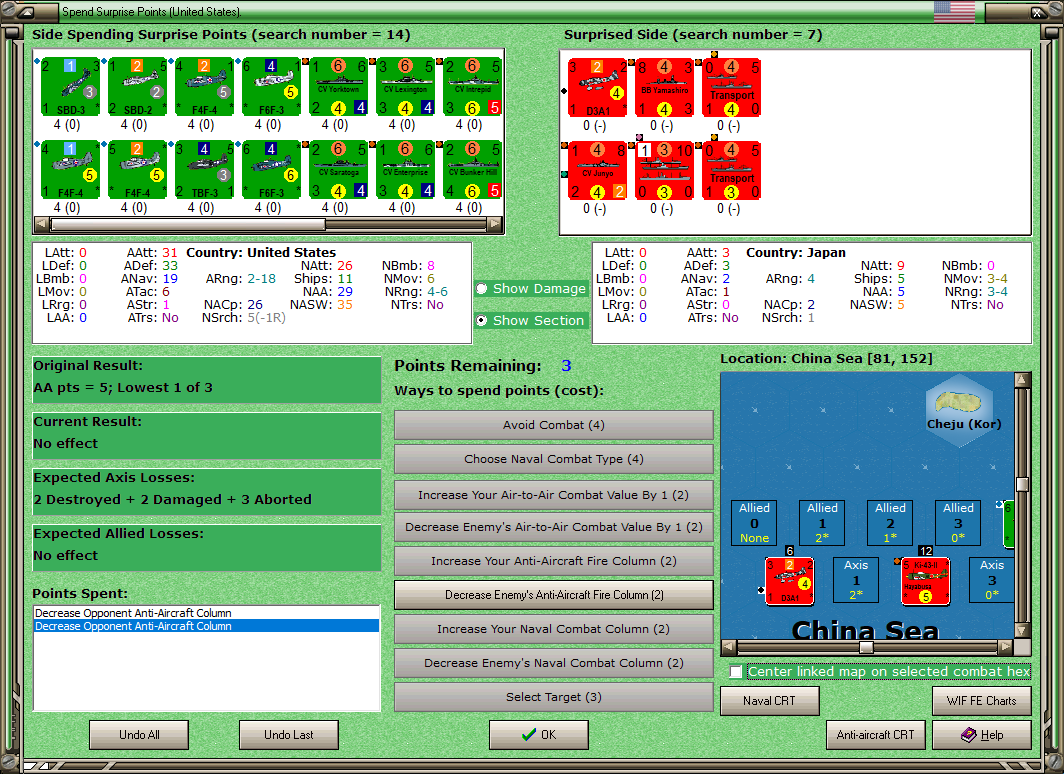This screenshot has height=774, width=1064.
Task: Select the CV Yorktown carrier counter
Action: pyautogui.click(x=339, y=87)
